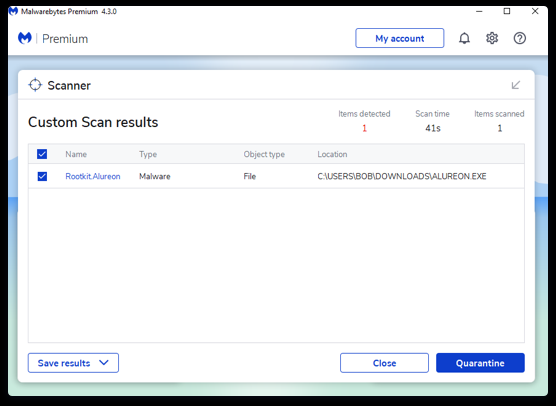Screen dimensions: 556x406
Task: Close the Malwarebytes window
Action: pyautogui.click(x=535, y=11)
